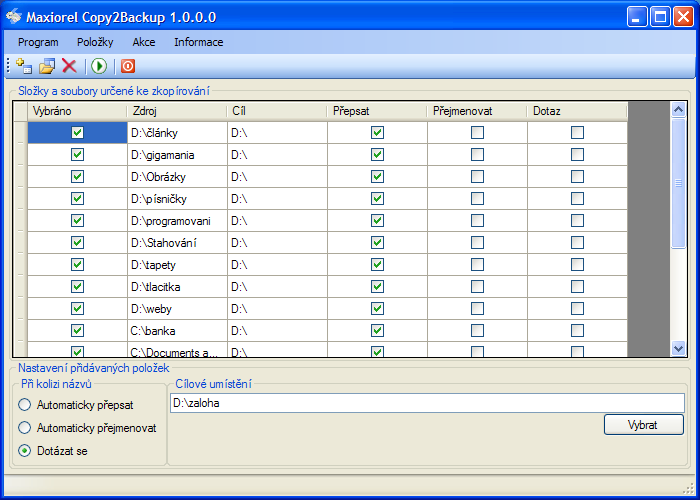
Task: Select the D:\písničky source cell
Action: click(177, 199)
